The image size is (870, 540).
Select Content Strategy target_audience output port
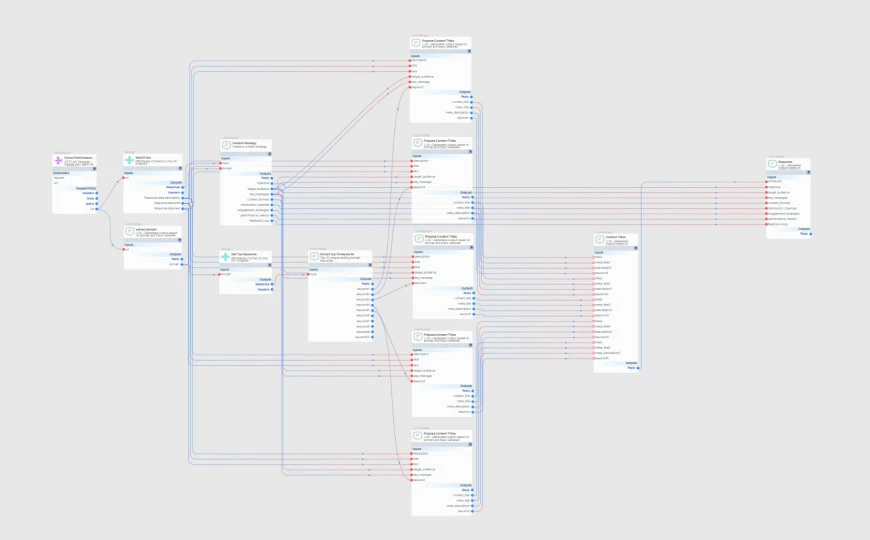click(272, 189)
